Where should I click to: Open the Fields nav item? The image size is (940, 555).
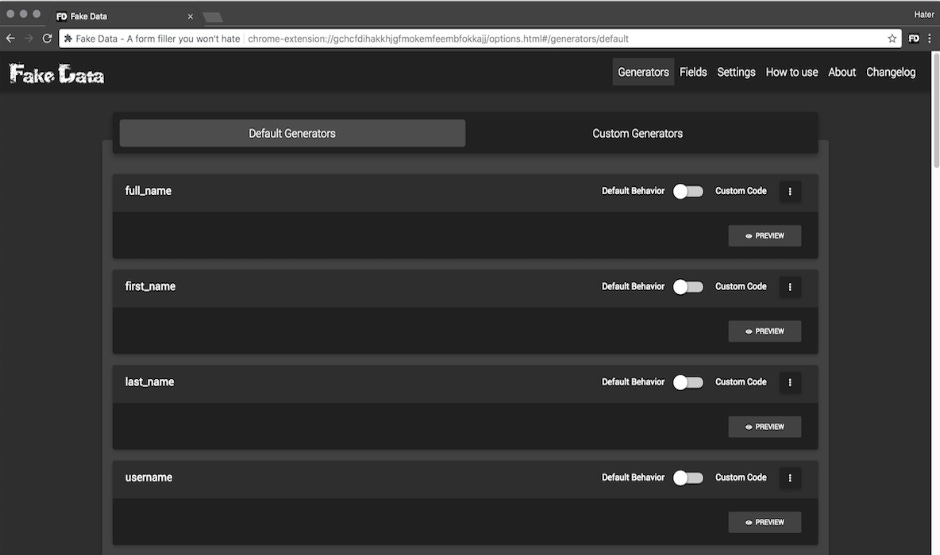[x=693, y=72]
